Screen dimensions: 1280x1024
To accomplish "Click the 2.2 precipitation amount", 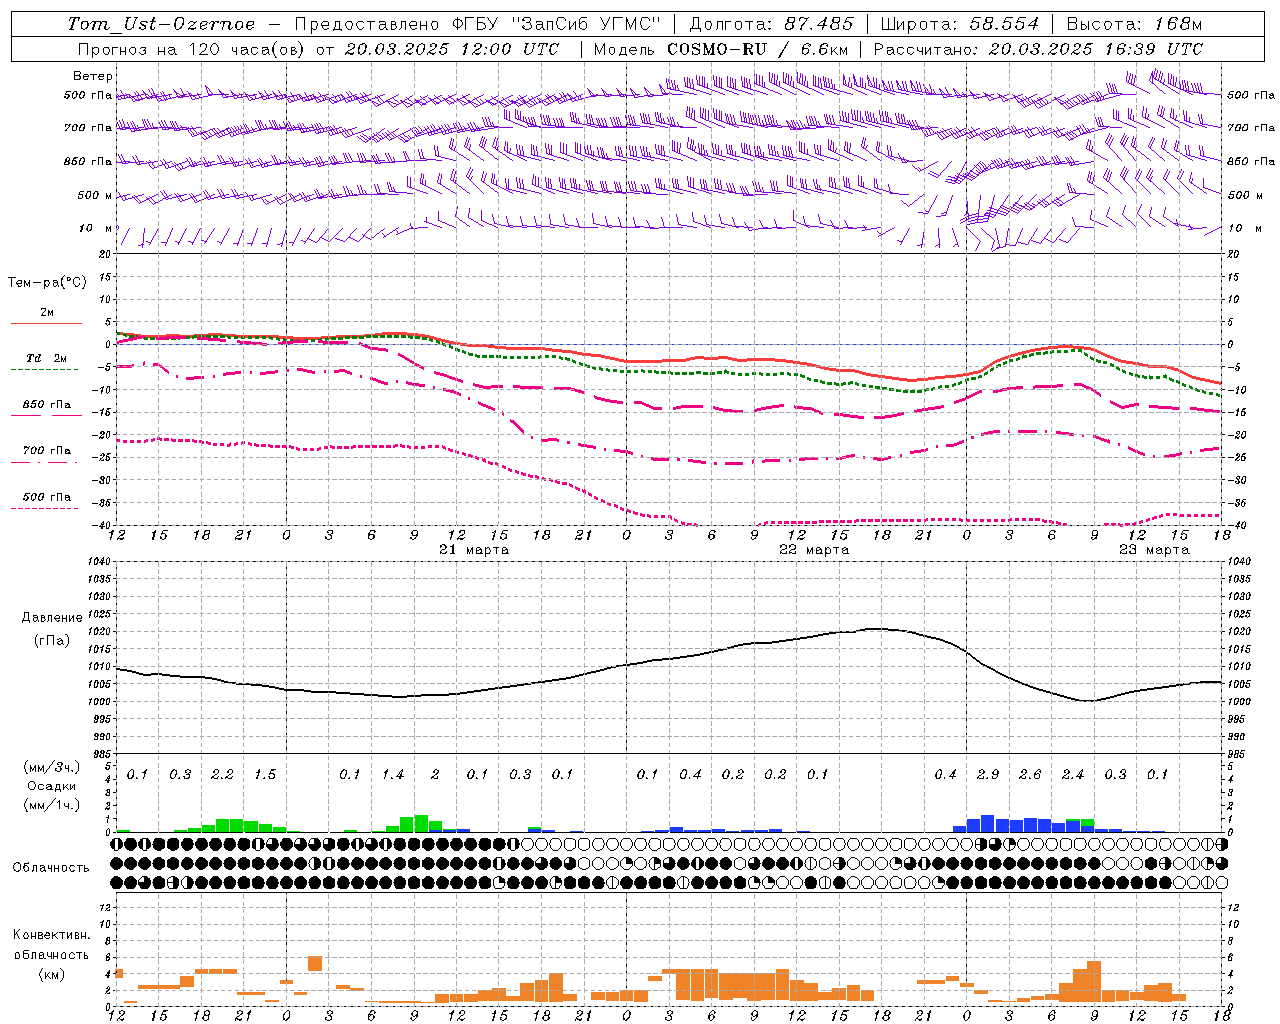I will coord(222,774).
